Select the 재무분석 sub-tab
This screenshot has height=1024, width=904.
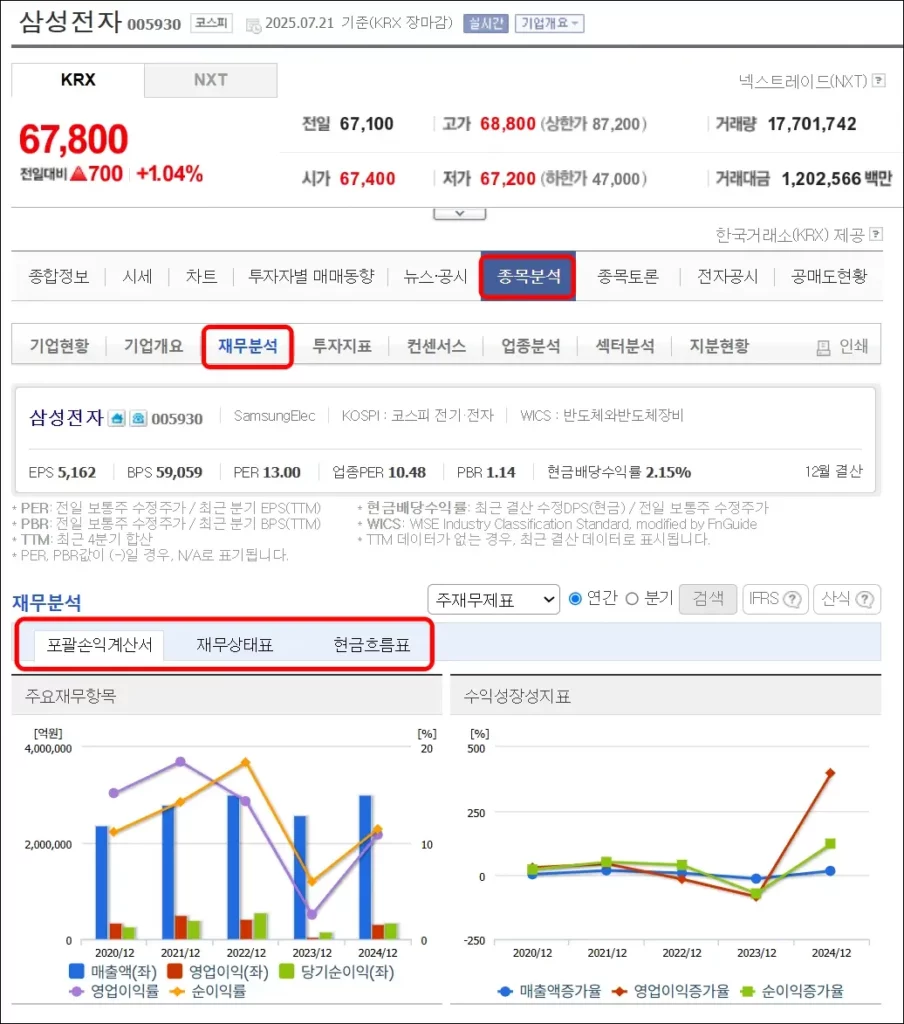point(248,345)
